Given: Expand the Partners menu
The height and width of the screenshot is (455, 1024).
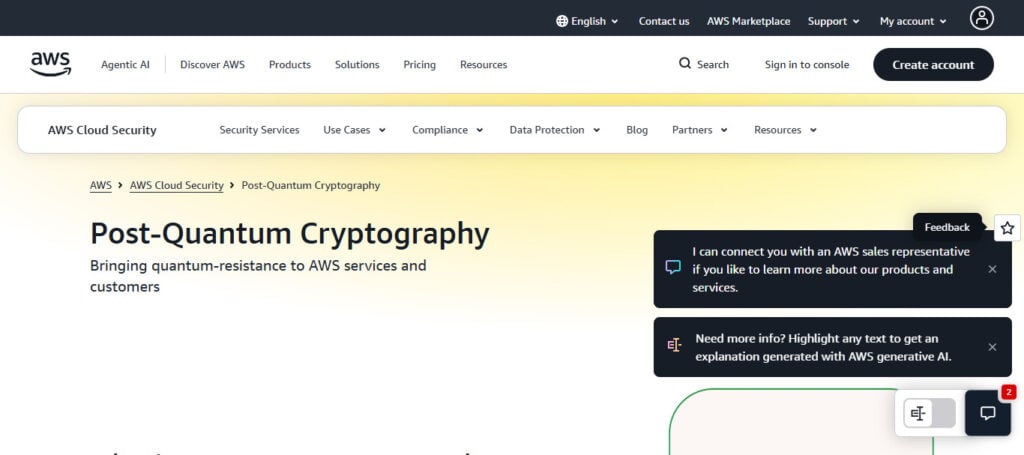Looking at the screenshot, I should 699,130.
